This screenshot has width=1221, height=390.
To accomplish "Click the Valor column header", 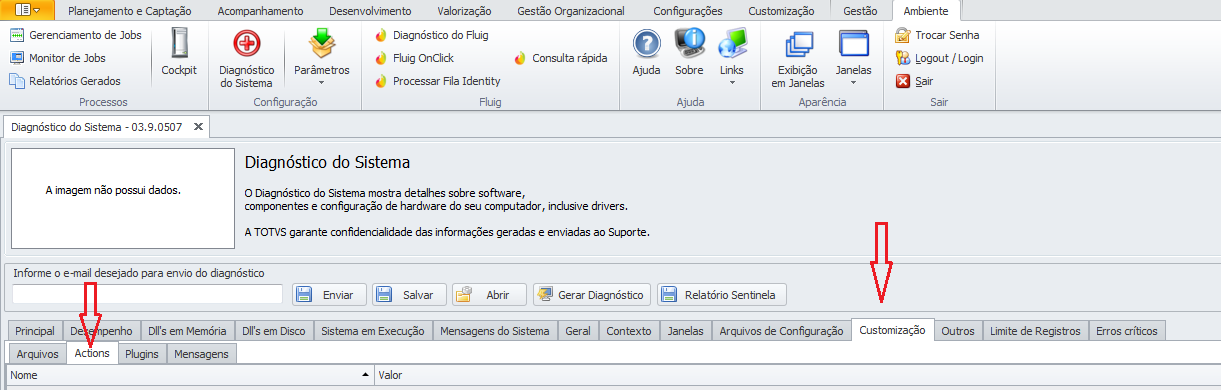I will 796,375.
